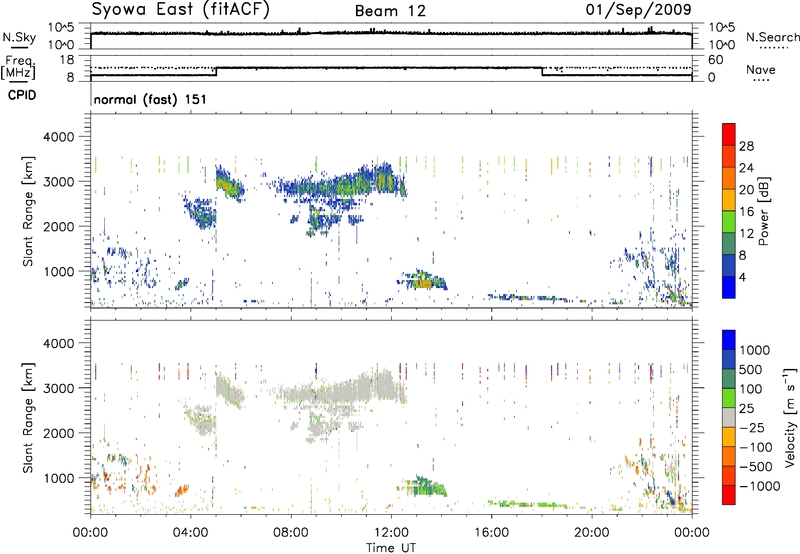The width and height of the screenshot is (800, 554).
Task: Click the 'Power [dB]' color bar title
Action: tap(764, 211)
